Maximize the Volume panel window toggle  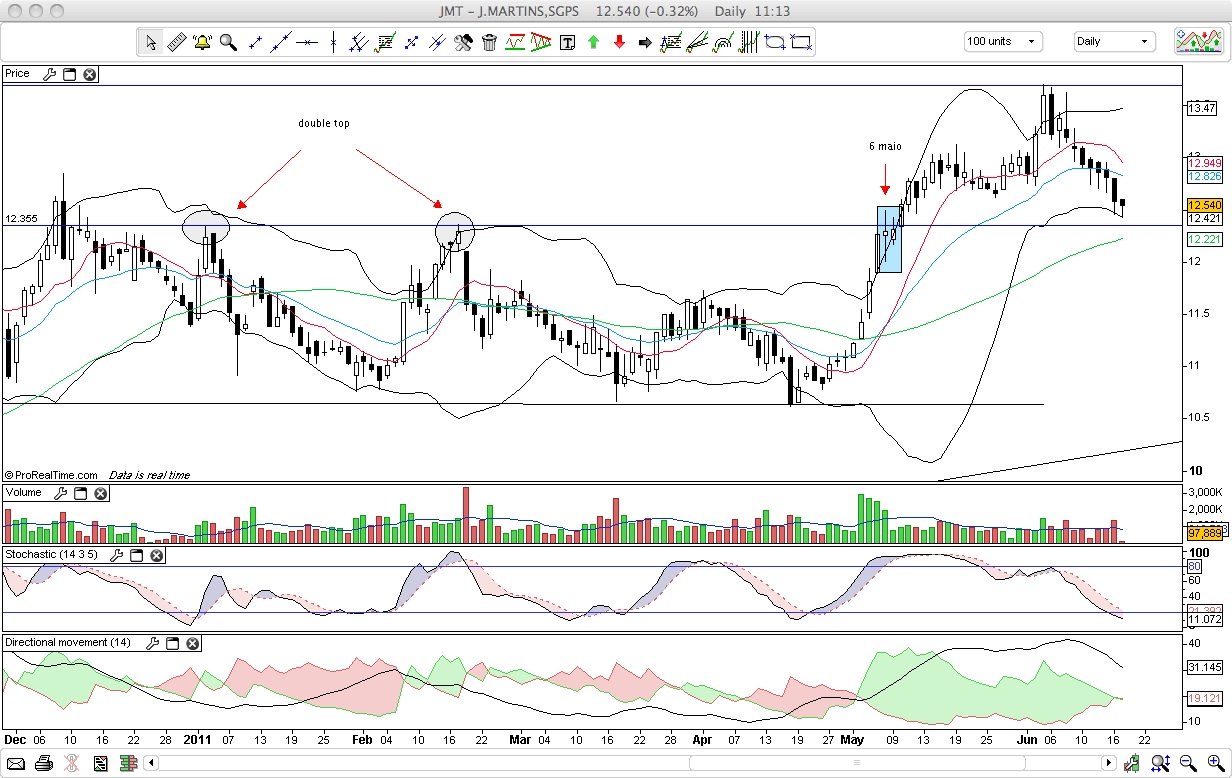coord(80,494)
